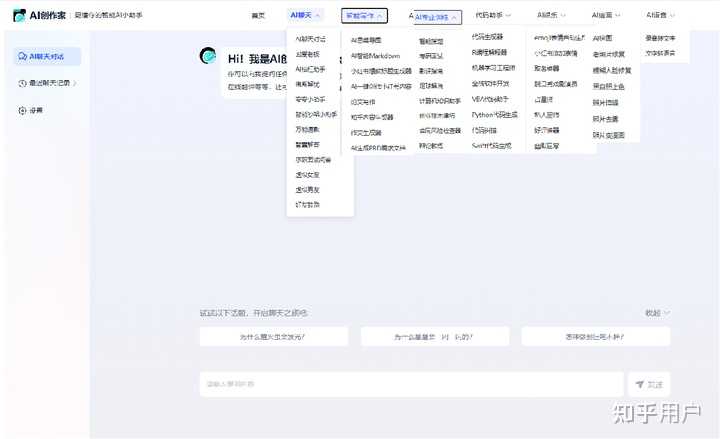
Task: Go to the 首页 nav item
Action: (x=258, y=16)
